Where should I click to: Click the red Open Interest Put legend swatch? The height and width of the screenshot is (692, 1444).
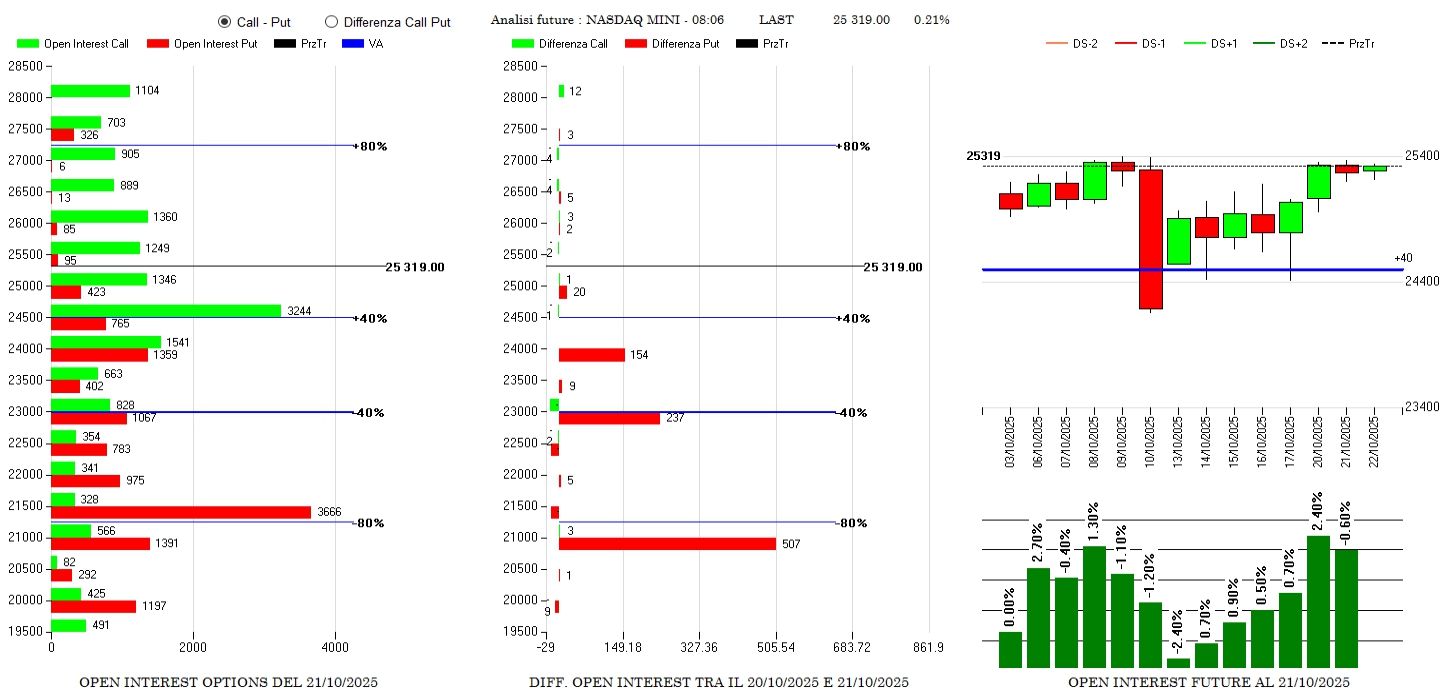[x=158, y=44]
